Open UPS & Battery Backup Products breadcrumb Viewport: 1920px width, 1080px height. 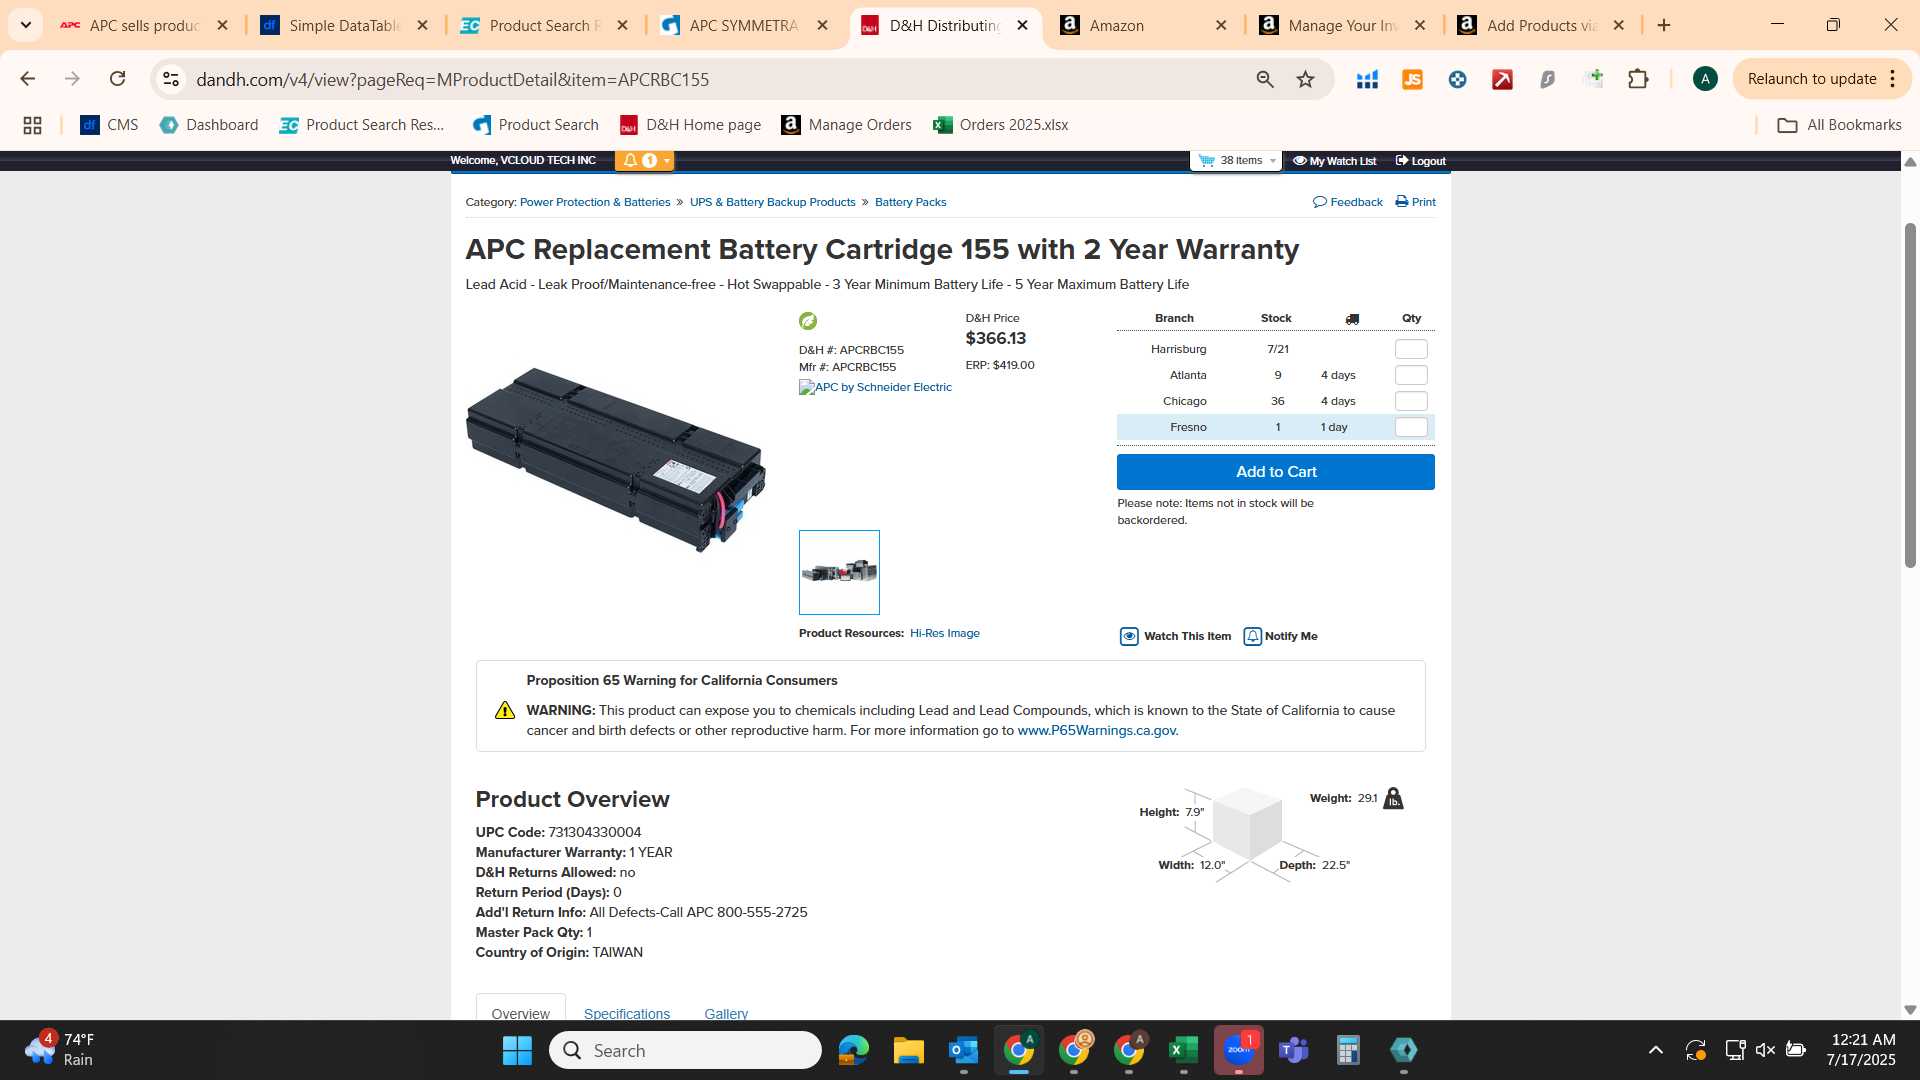pyautogui.click(x=772, y=202)
